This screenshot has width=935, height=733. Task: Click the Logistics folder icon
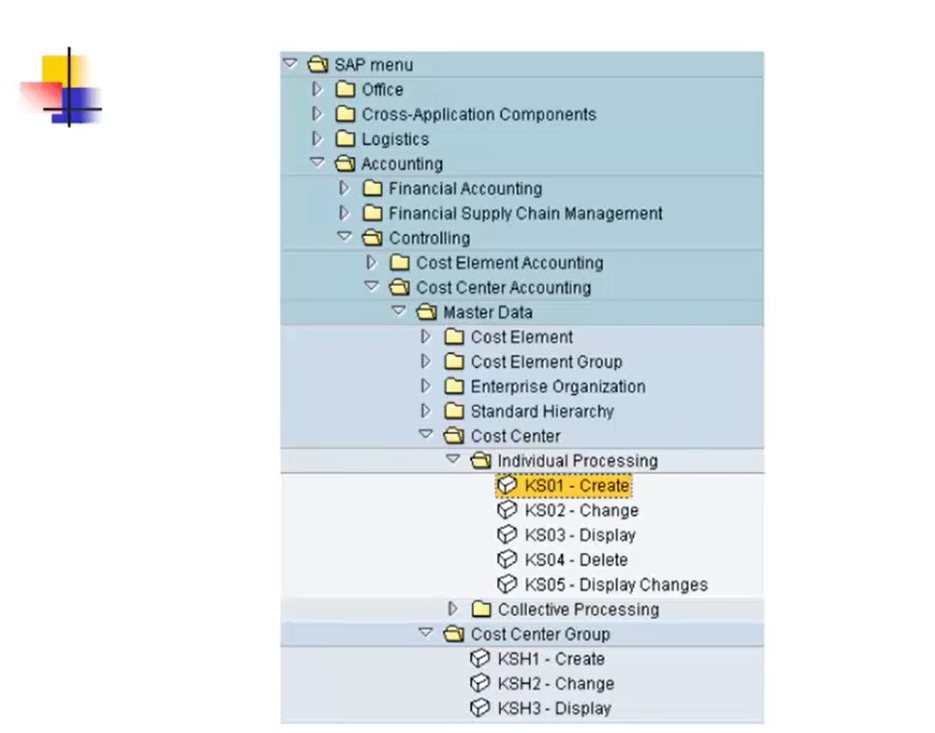[x=345, y=139]
